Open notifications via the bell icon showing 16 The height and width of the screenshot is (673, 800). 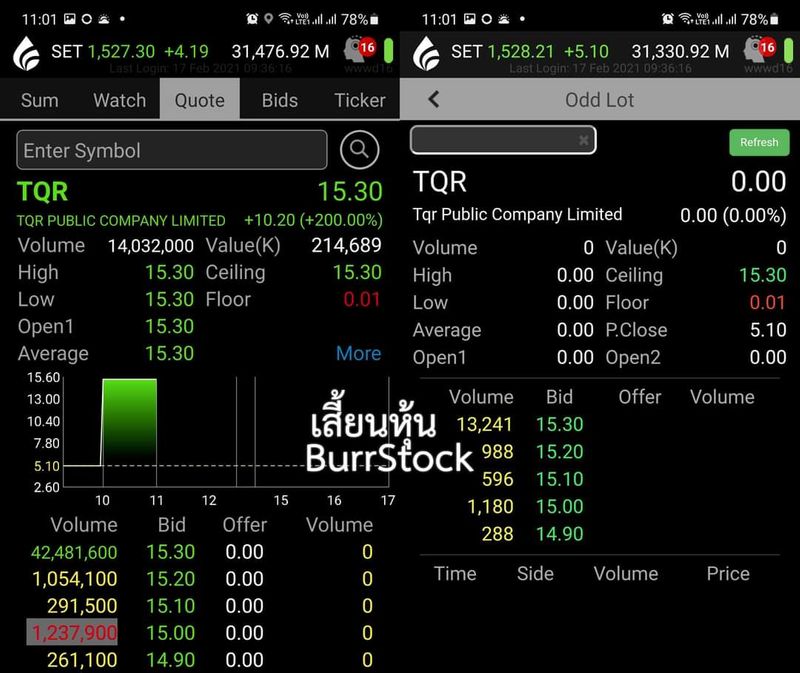coord(352,48)
